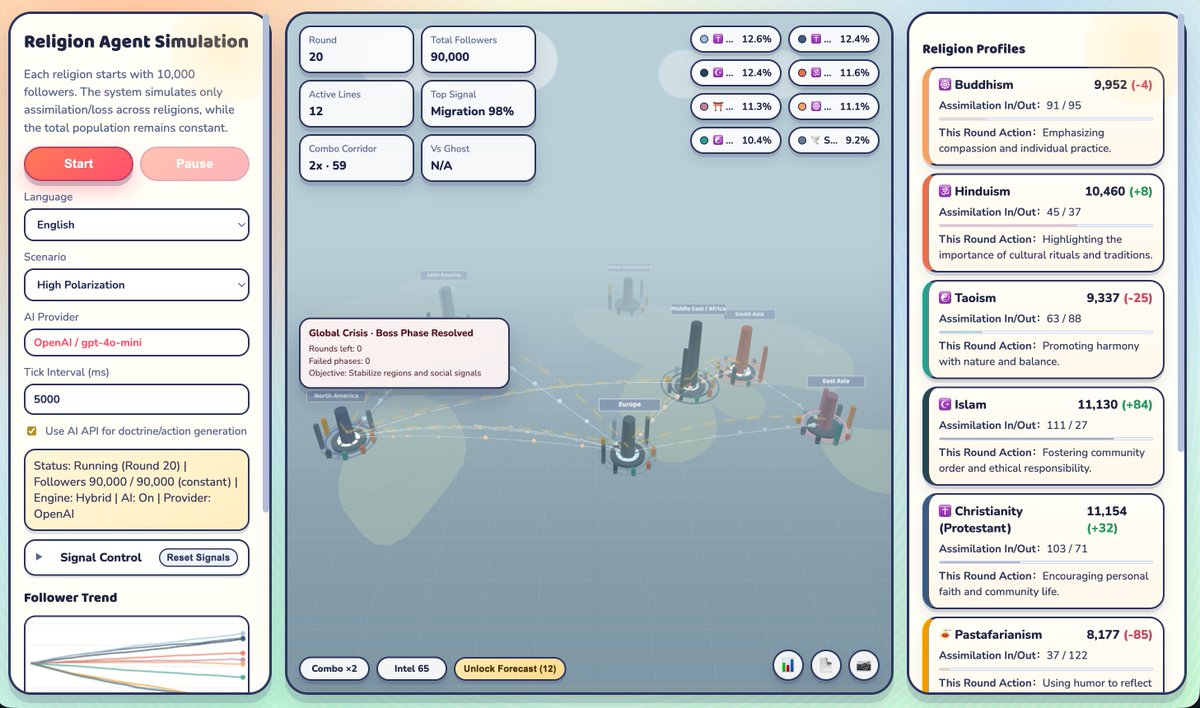Image resolution: width=1200 pixels, height=708 pixels.
Task: Open the Scenario dropdown set to High Polarization
Action: tap(136, 284)
